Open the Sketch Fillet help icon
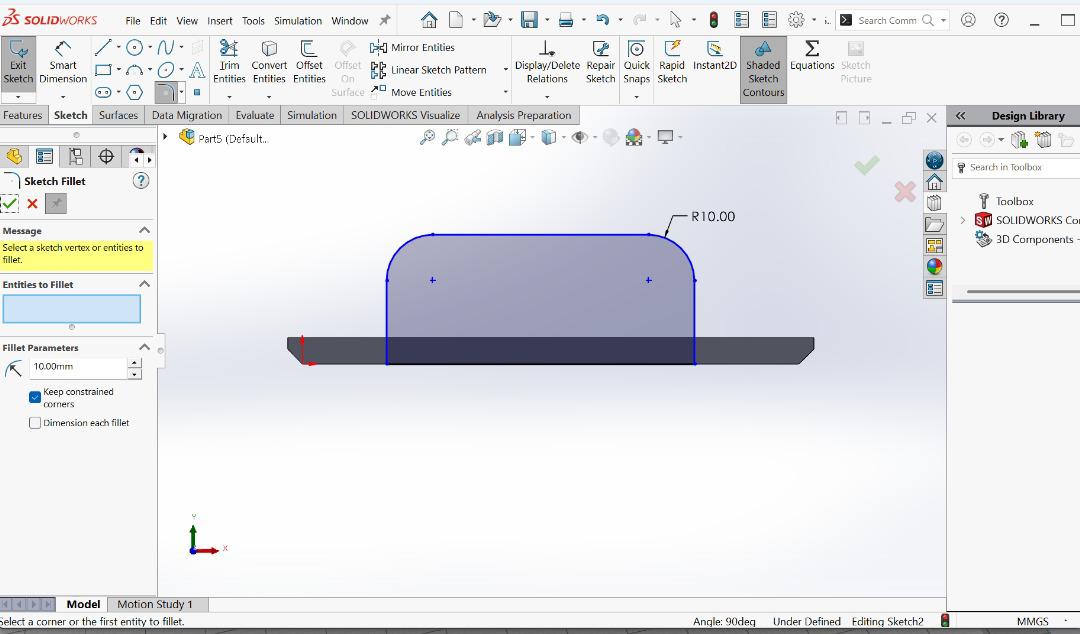1080x634 pixels. [x=141, y=181]
